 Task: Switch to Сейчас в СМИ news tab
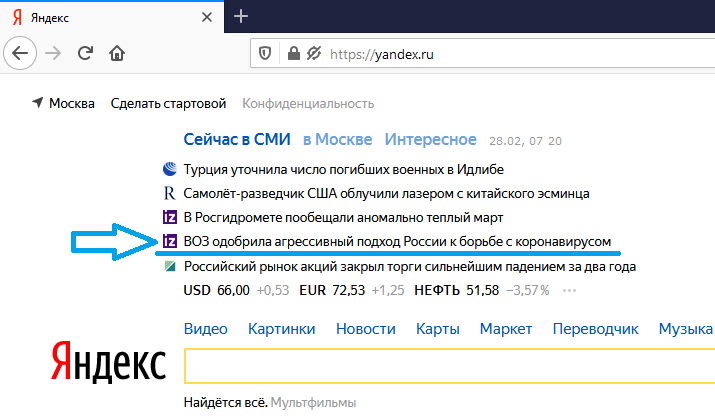click(x=237, y=139)
